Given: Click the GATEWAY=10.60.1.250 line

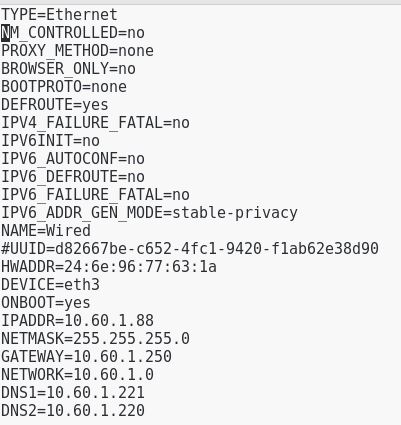Looking at the screenshot, I should tap(86, 357).
